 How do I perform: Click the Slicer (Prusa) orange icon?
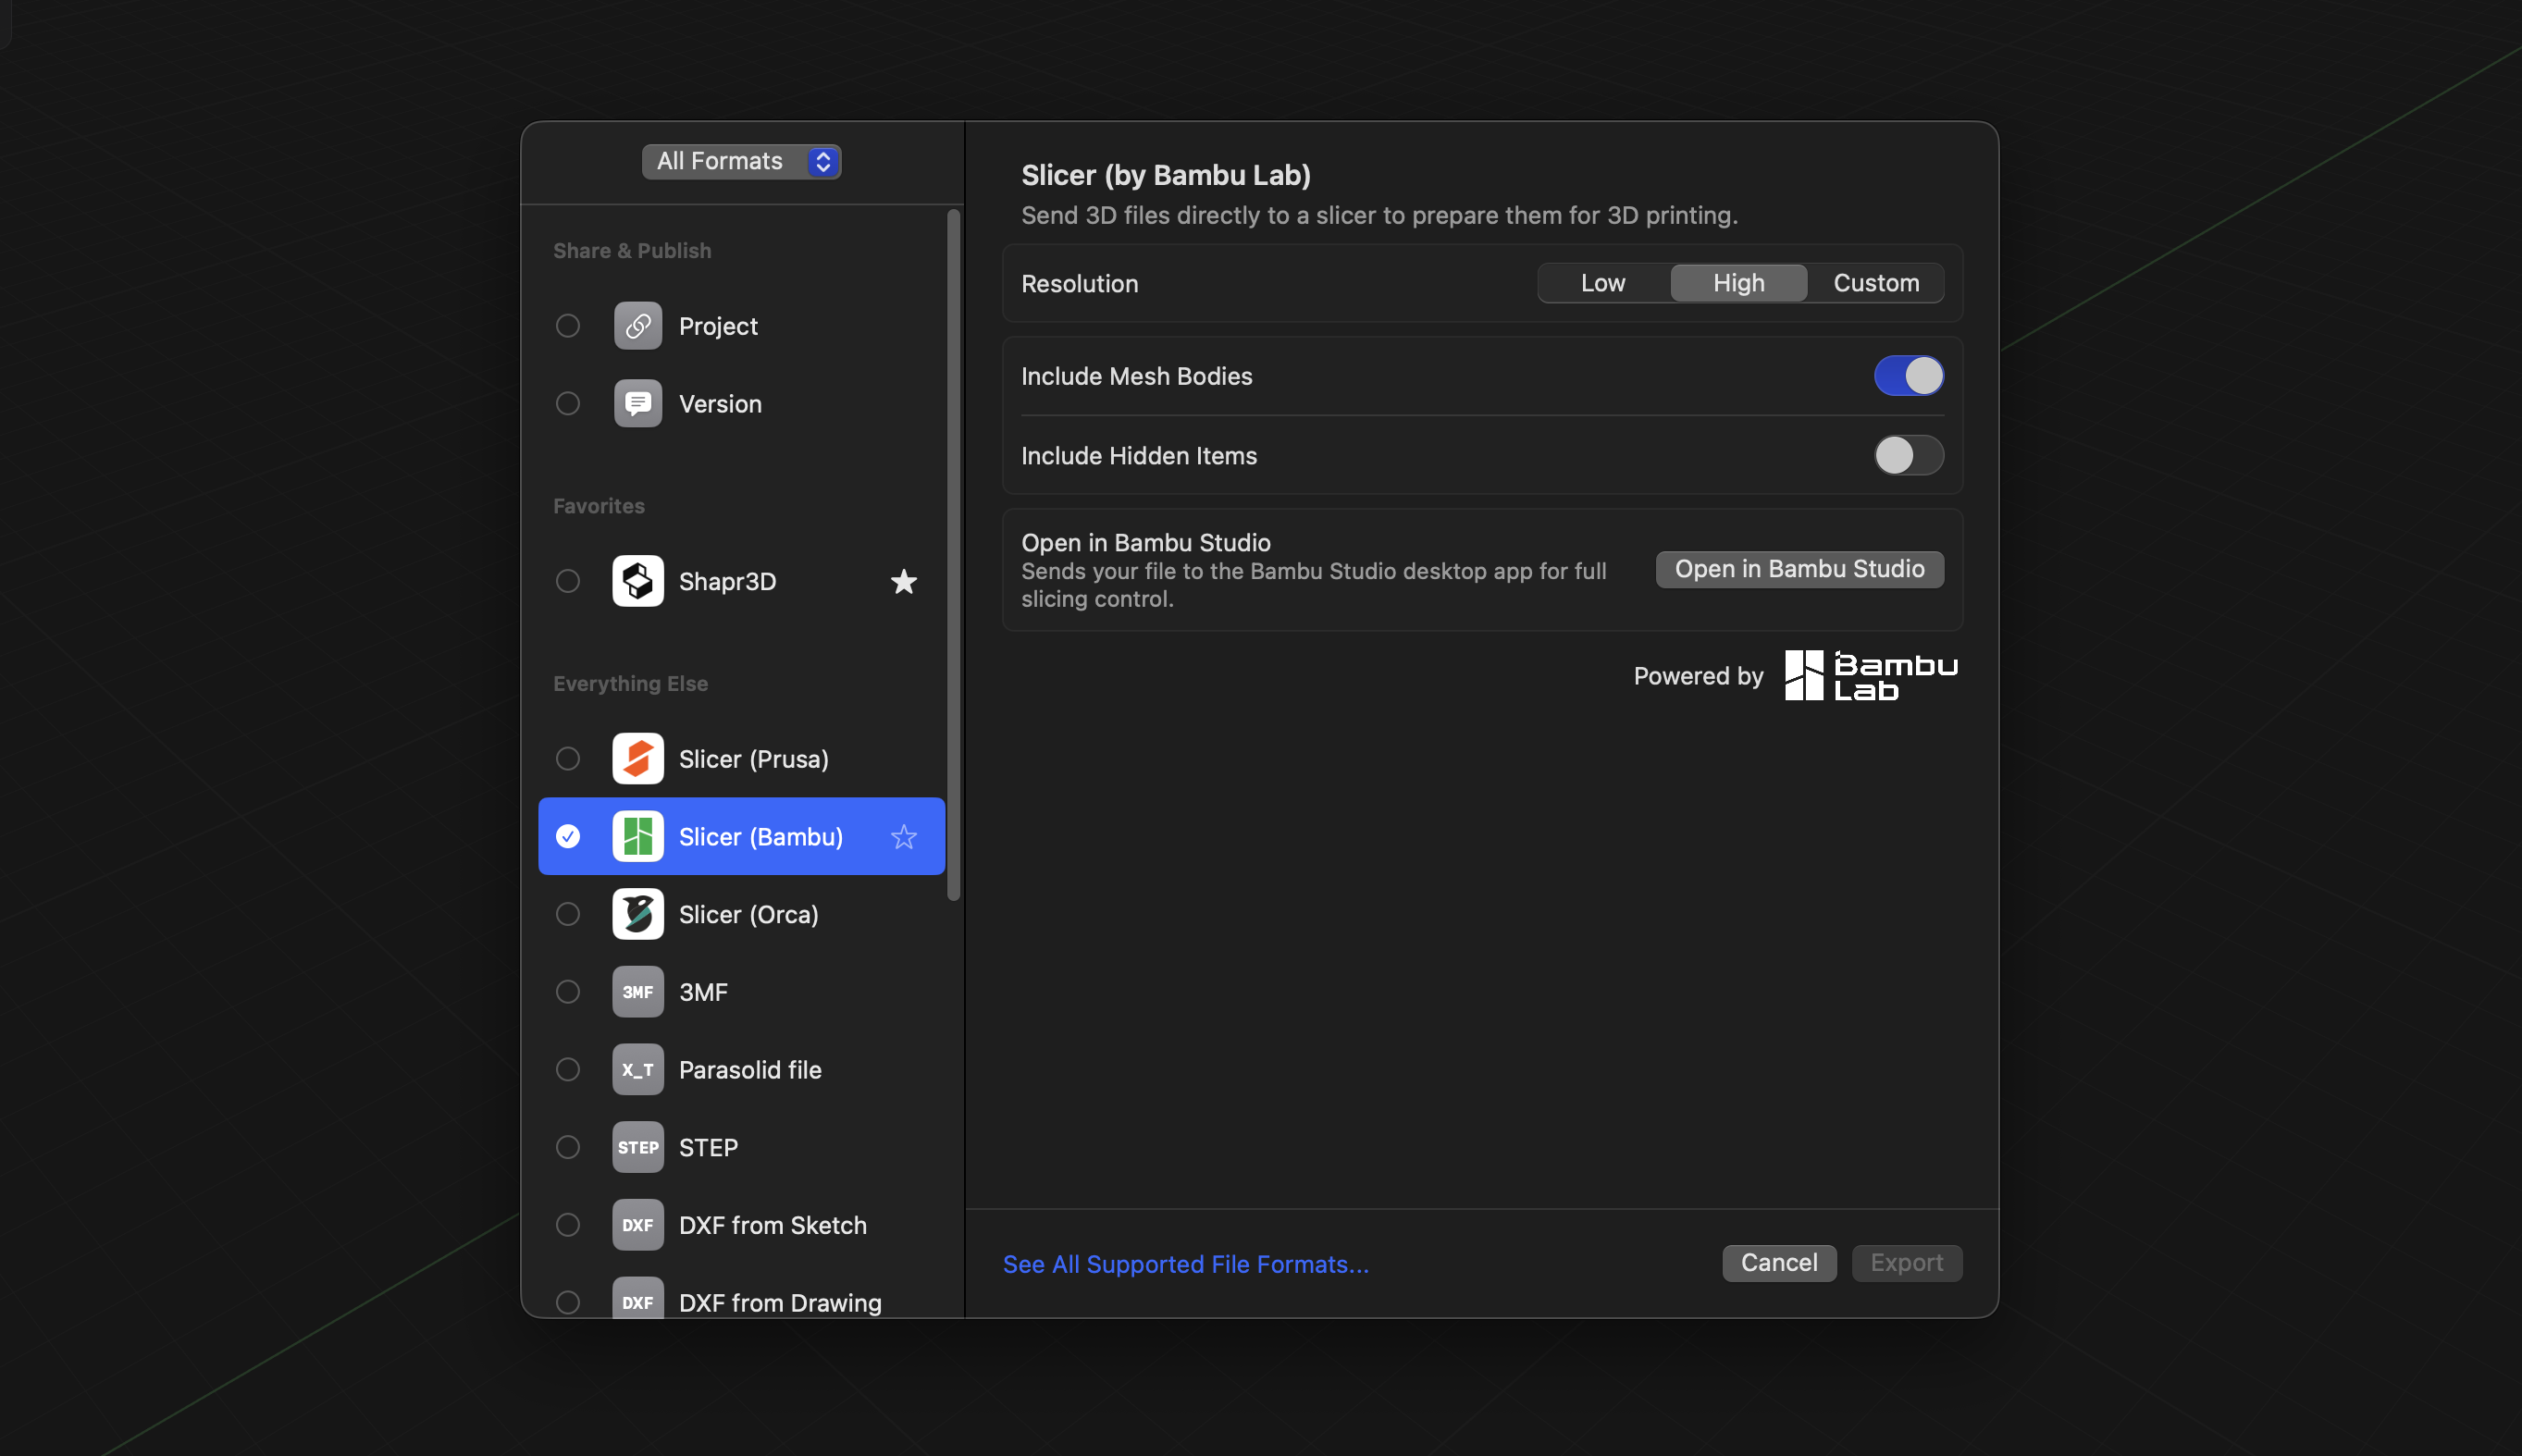[x=638, y=759]
